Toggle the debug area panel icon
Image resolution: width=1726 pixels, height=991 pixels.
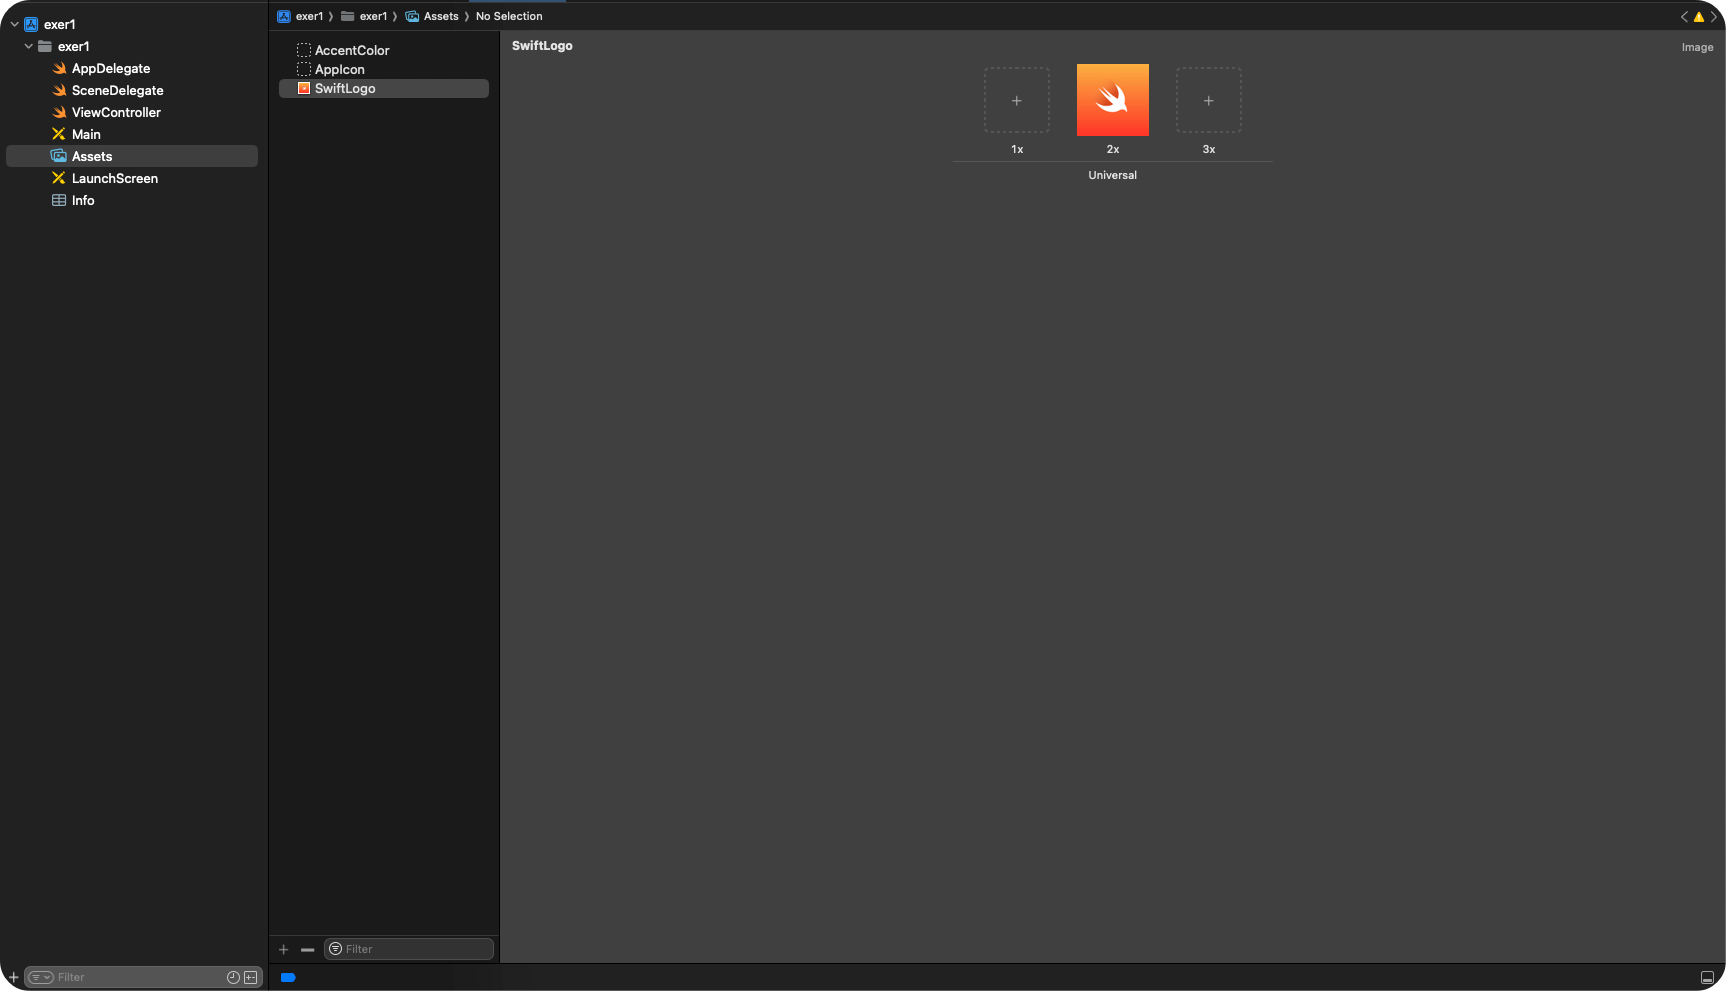point(1707,977)
